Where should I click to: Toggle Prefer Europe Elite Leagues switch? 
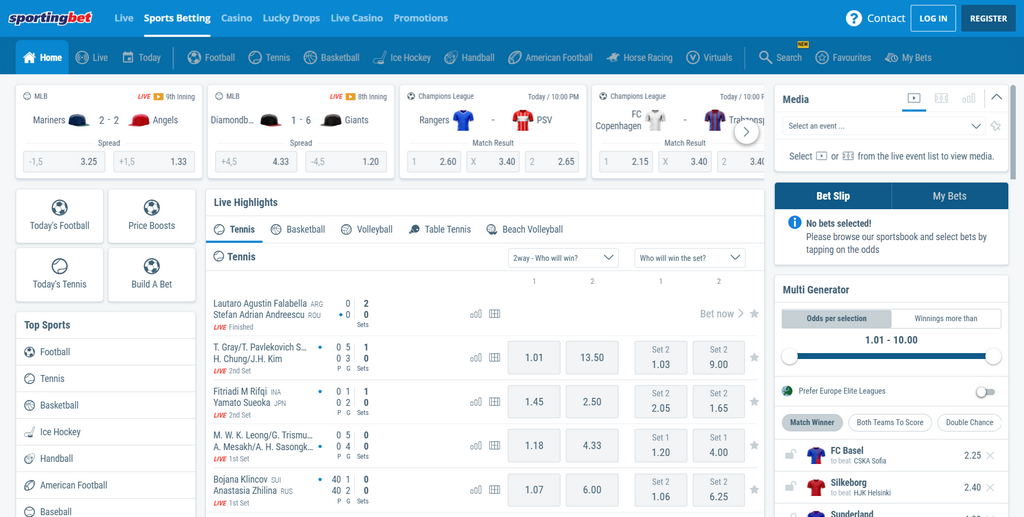[985, 392]
